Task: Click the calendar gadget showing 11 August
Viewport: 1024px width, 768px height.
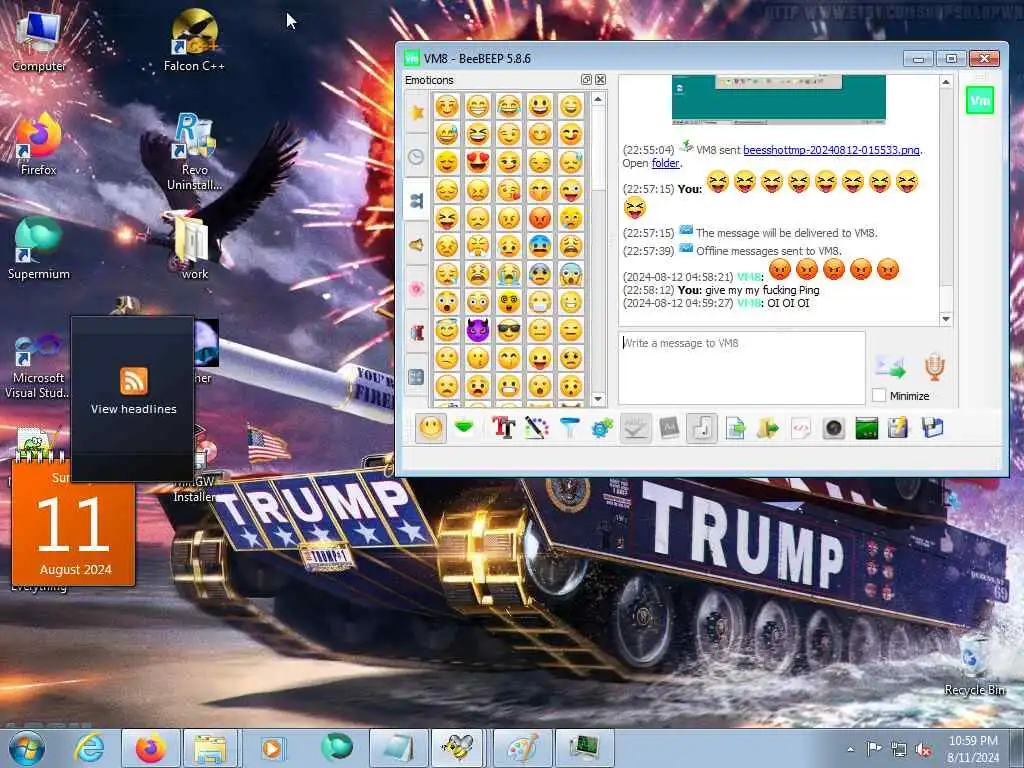Action: coord(73,523)
